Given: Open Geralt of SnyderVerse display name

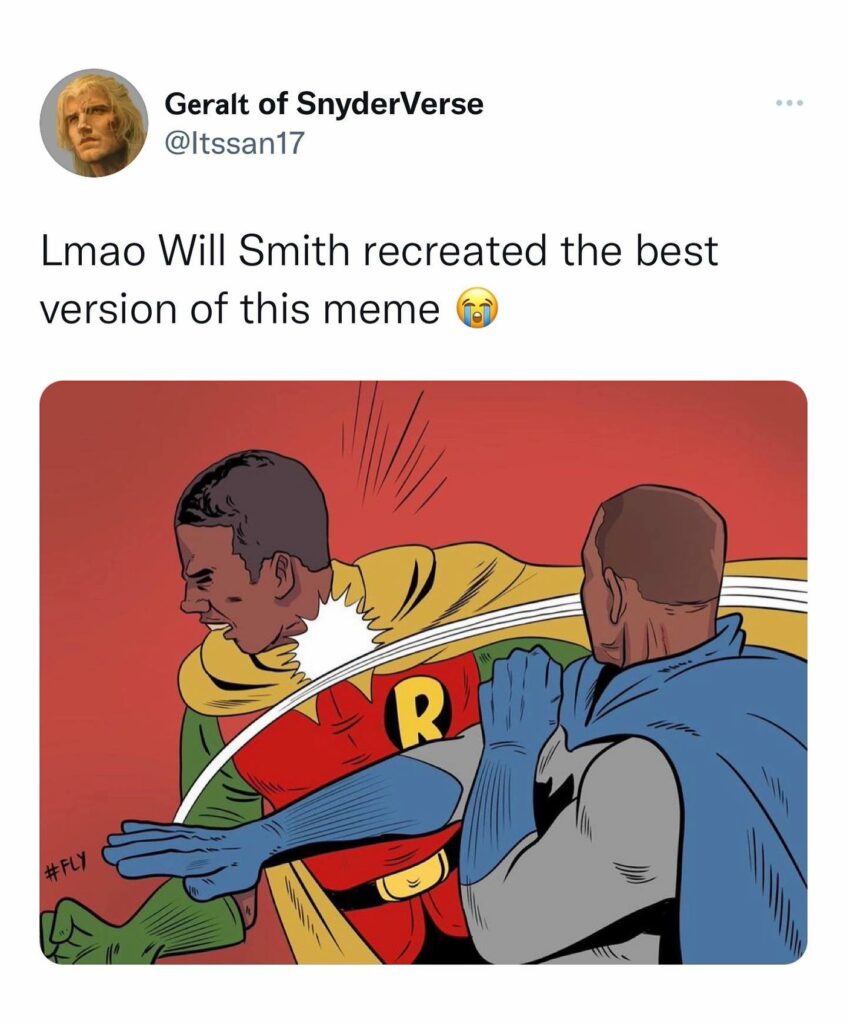Looking at the screenshot, I should (x=324, y=103).
